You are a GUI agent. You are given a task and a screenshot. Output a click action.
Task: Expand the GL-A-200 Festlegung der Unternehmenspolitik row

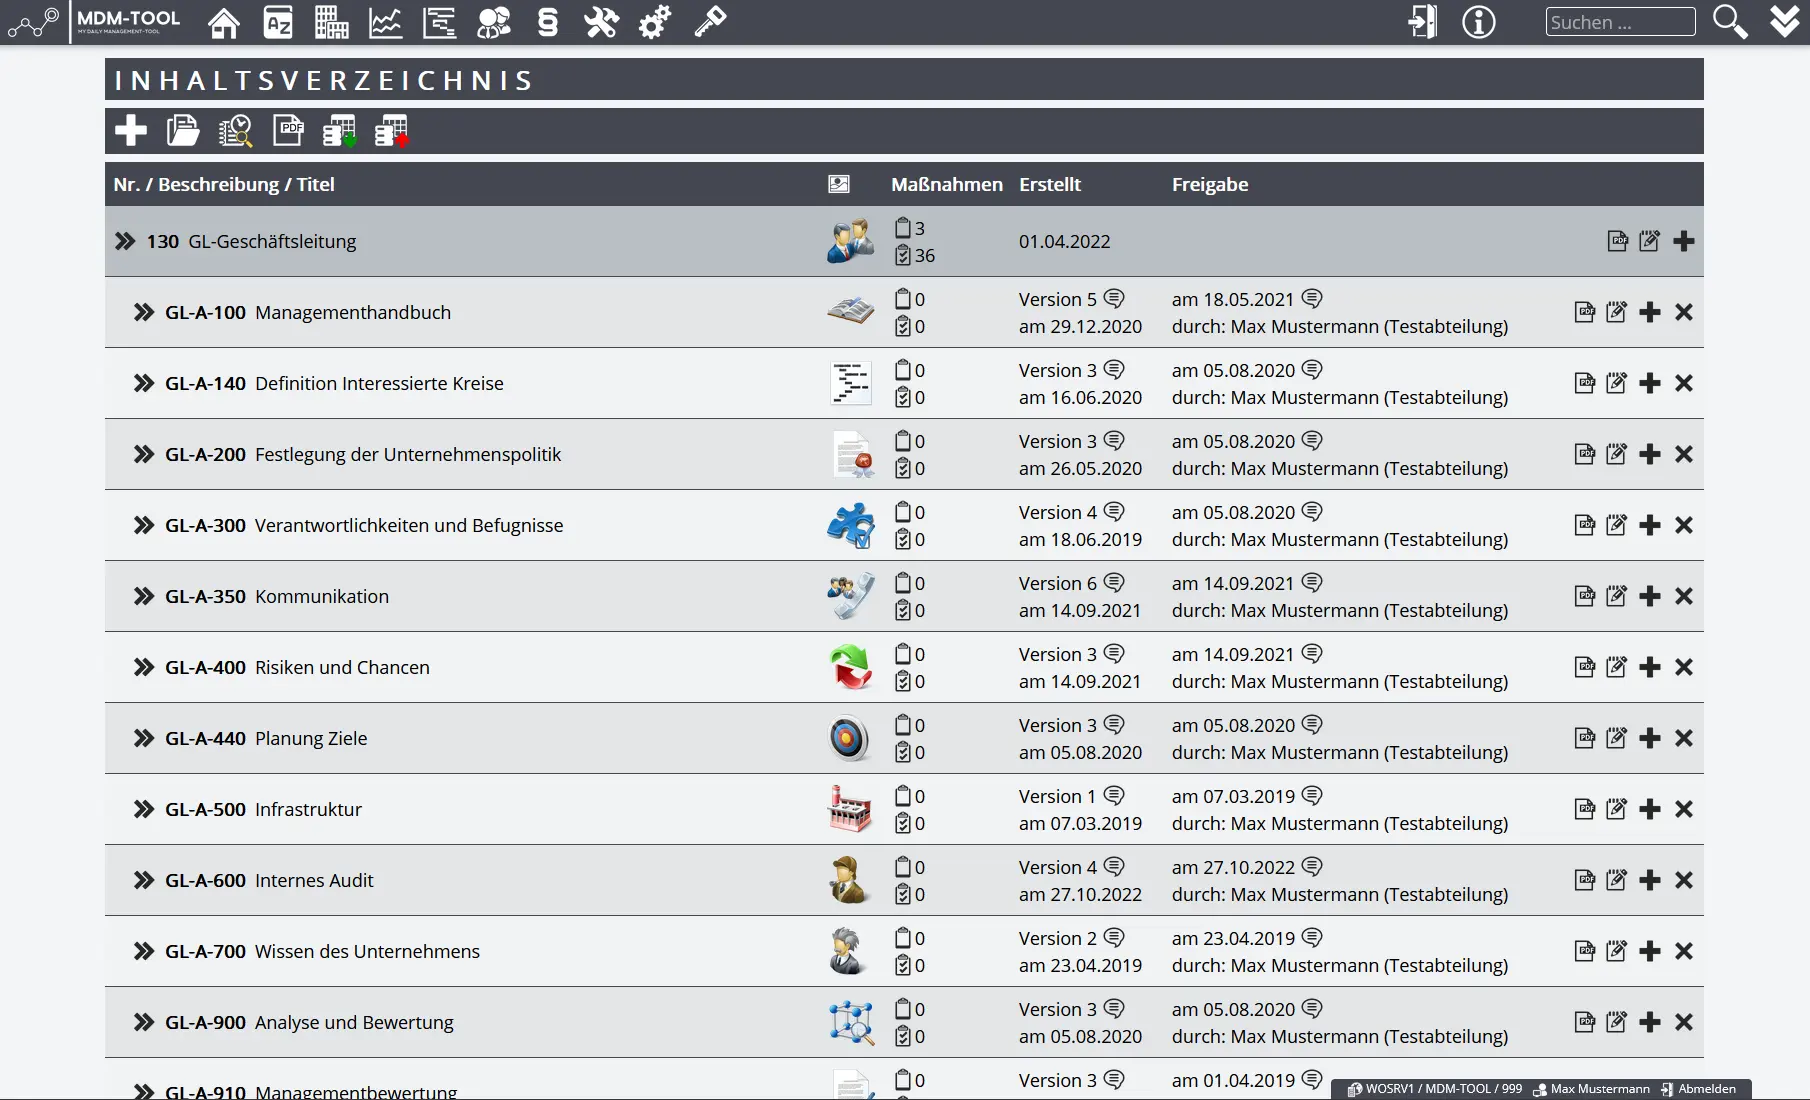click(x=144, y=454)
